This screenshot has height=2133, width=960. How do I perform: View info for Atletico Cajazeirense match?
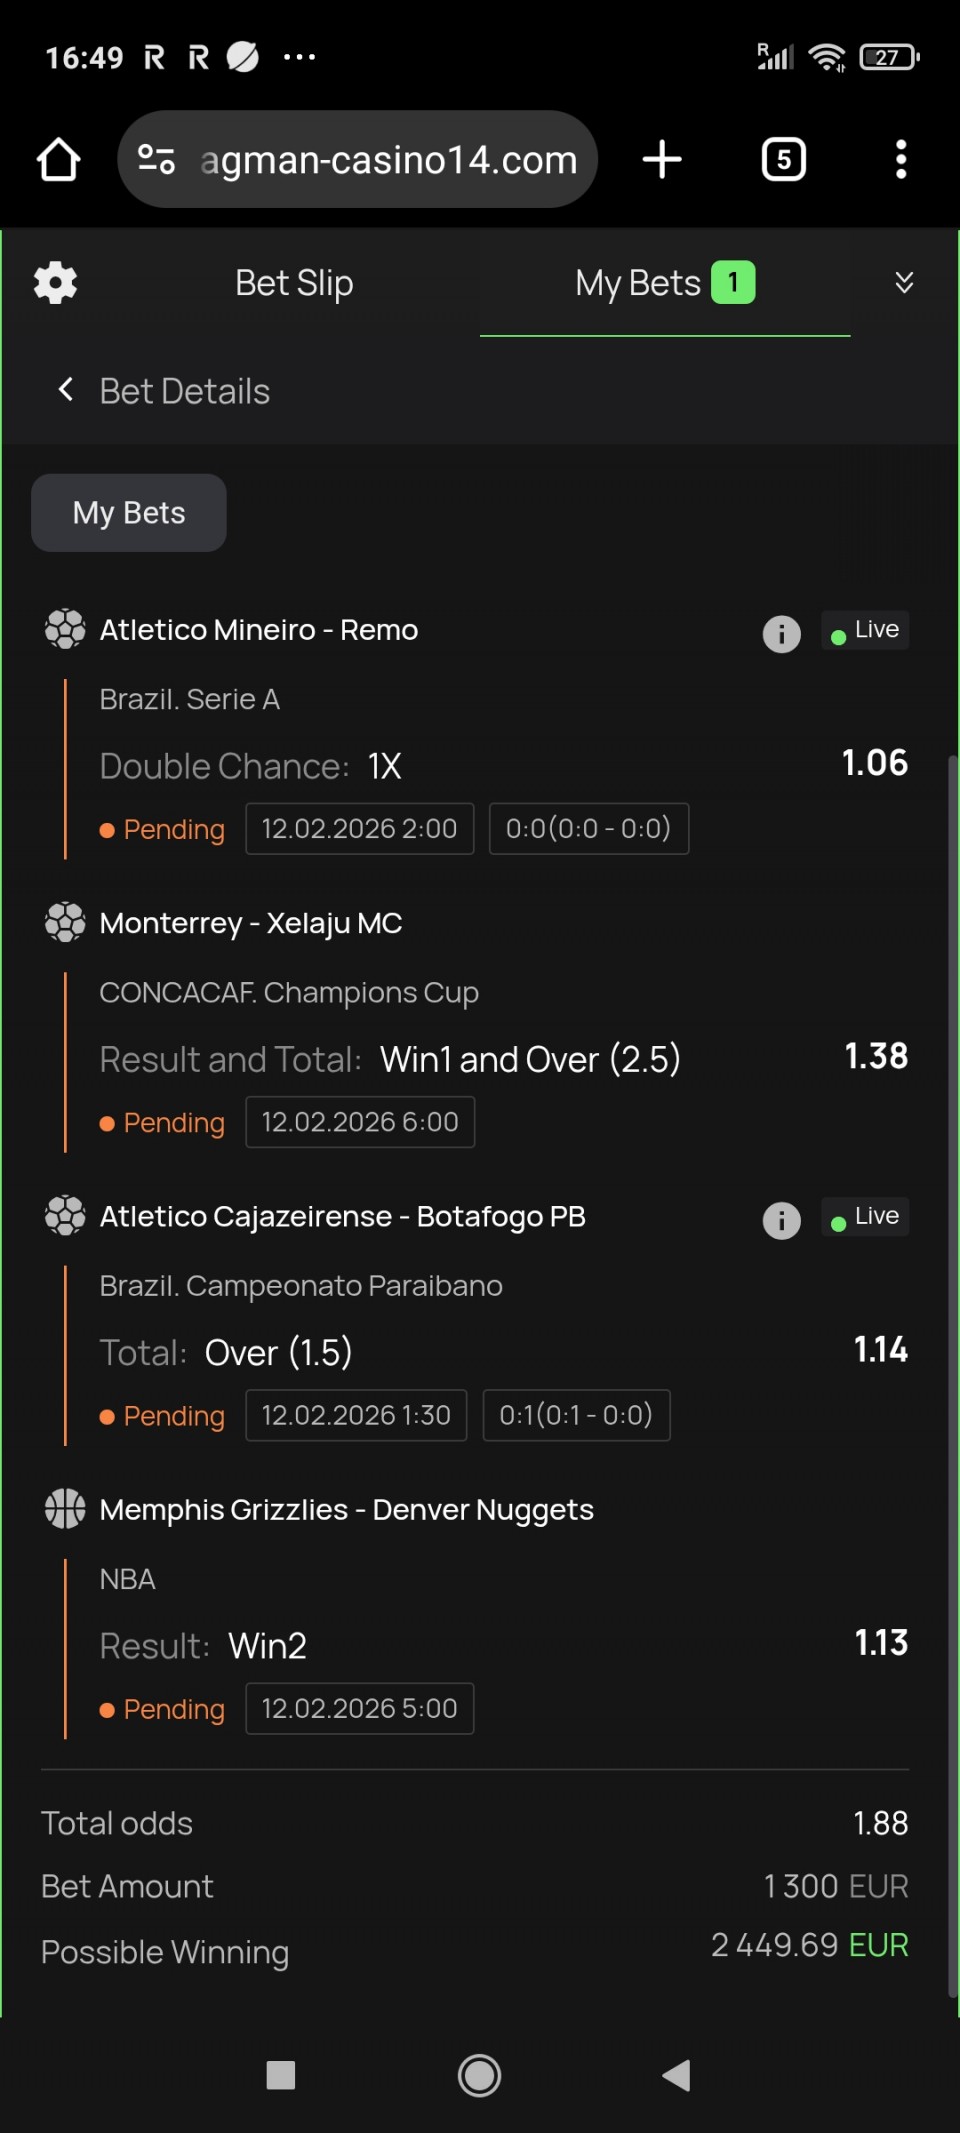[781, 1220]
